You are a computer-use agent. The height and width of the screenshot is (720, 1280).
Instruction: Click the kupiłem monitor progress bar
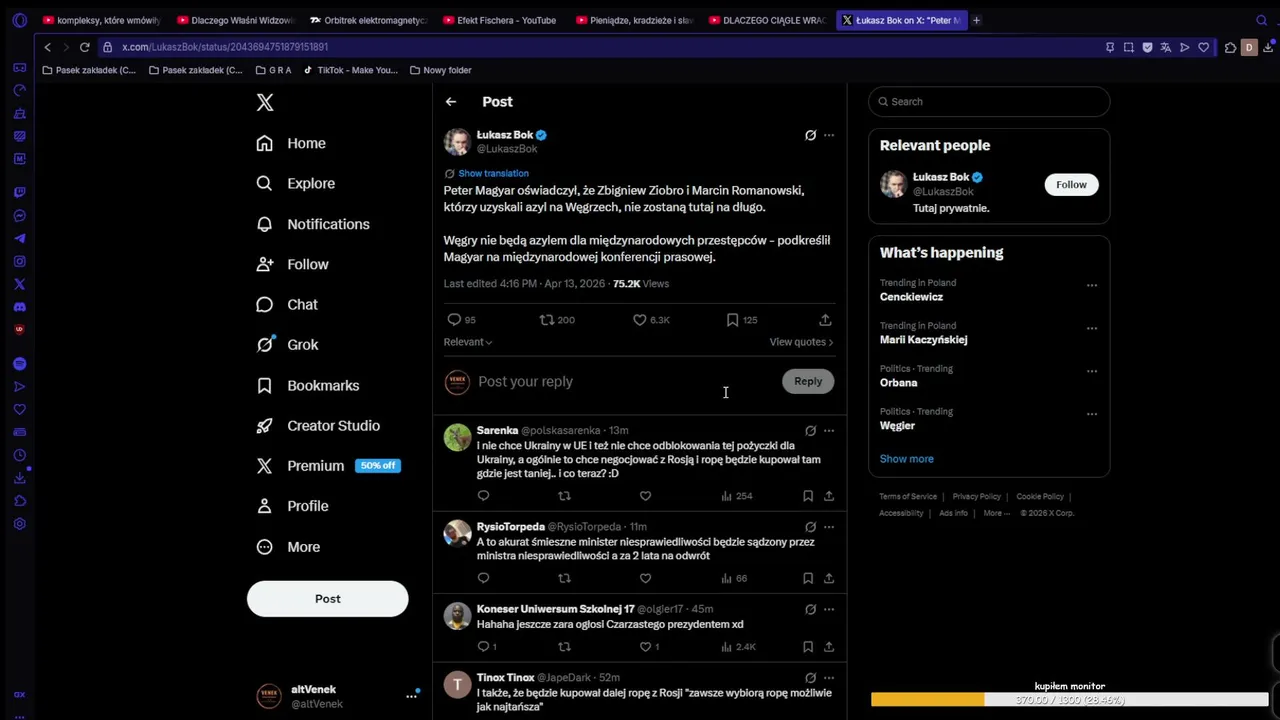coord(1069,700)
